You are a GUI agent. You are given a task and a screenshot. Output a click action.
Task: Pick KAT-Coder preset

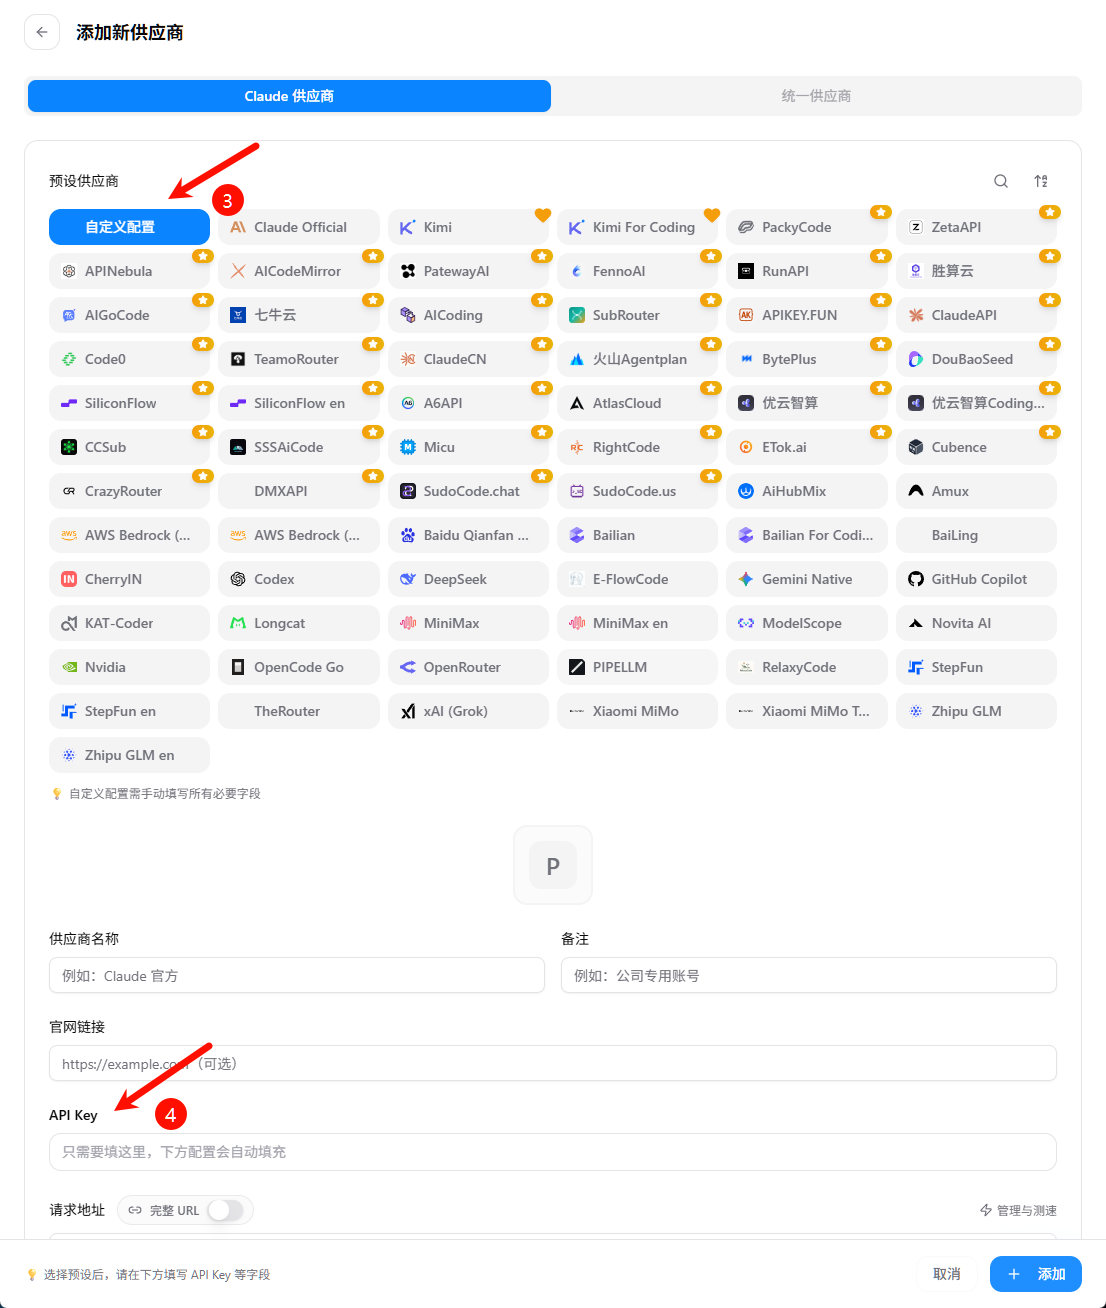(x=129, y=623)
